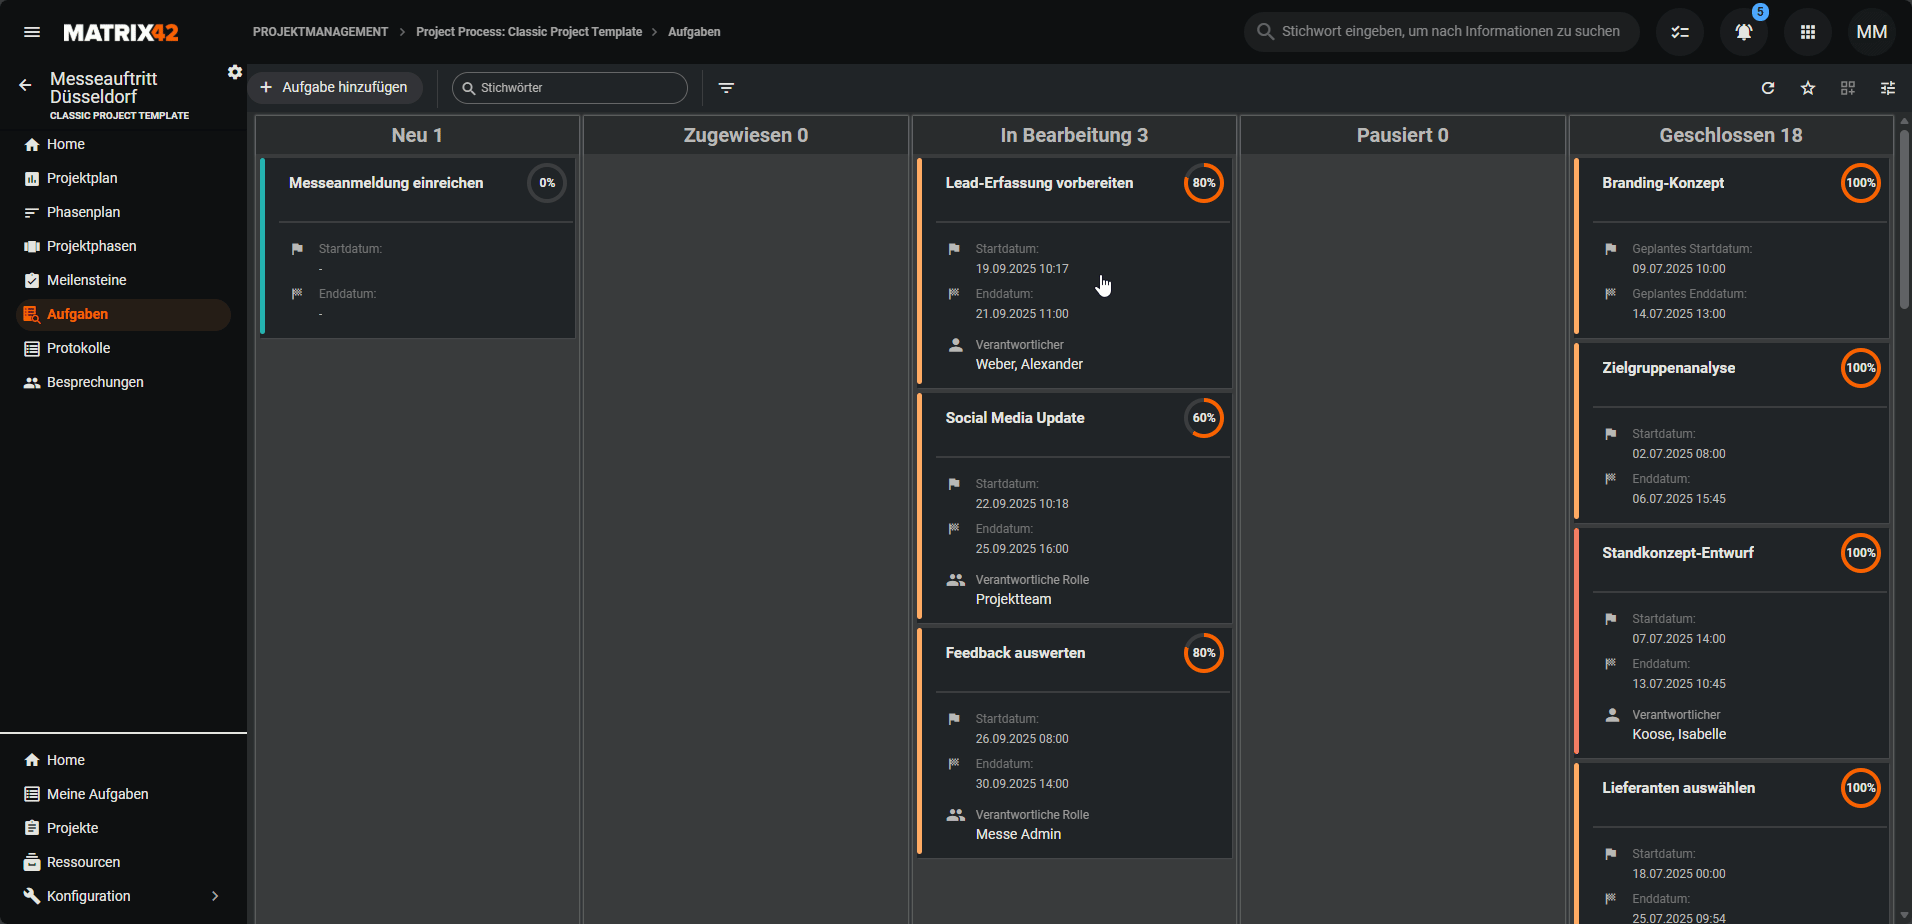
Task: Select Meilensteine in the sidebar
Action: pyautogui.click(x=86, y=280)
